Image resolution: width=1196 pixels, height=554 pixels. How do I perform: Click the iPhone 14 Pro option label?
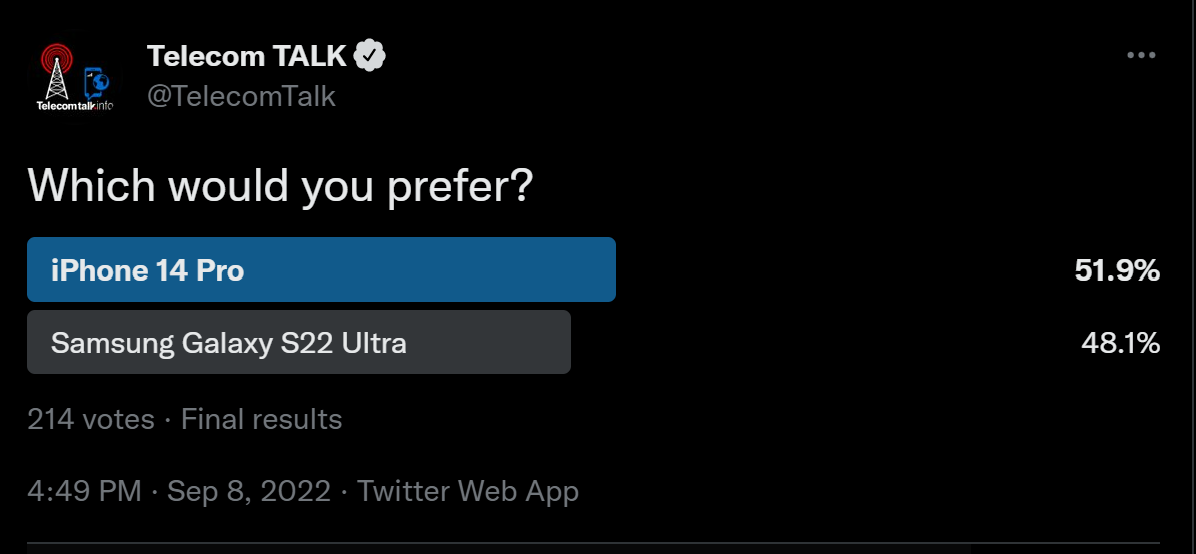pos(147,270)
